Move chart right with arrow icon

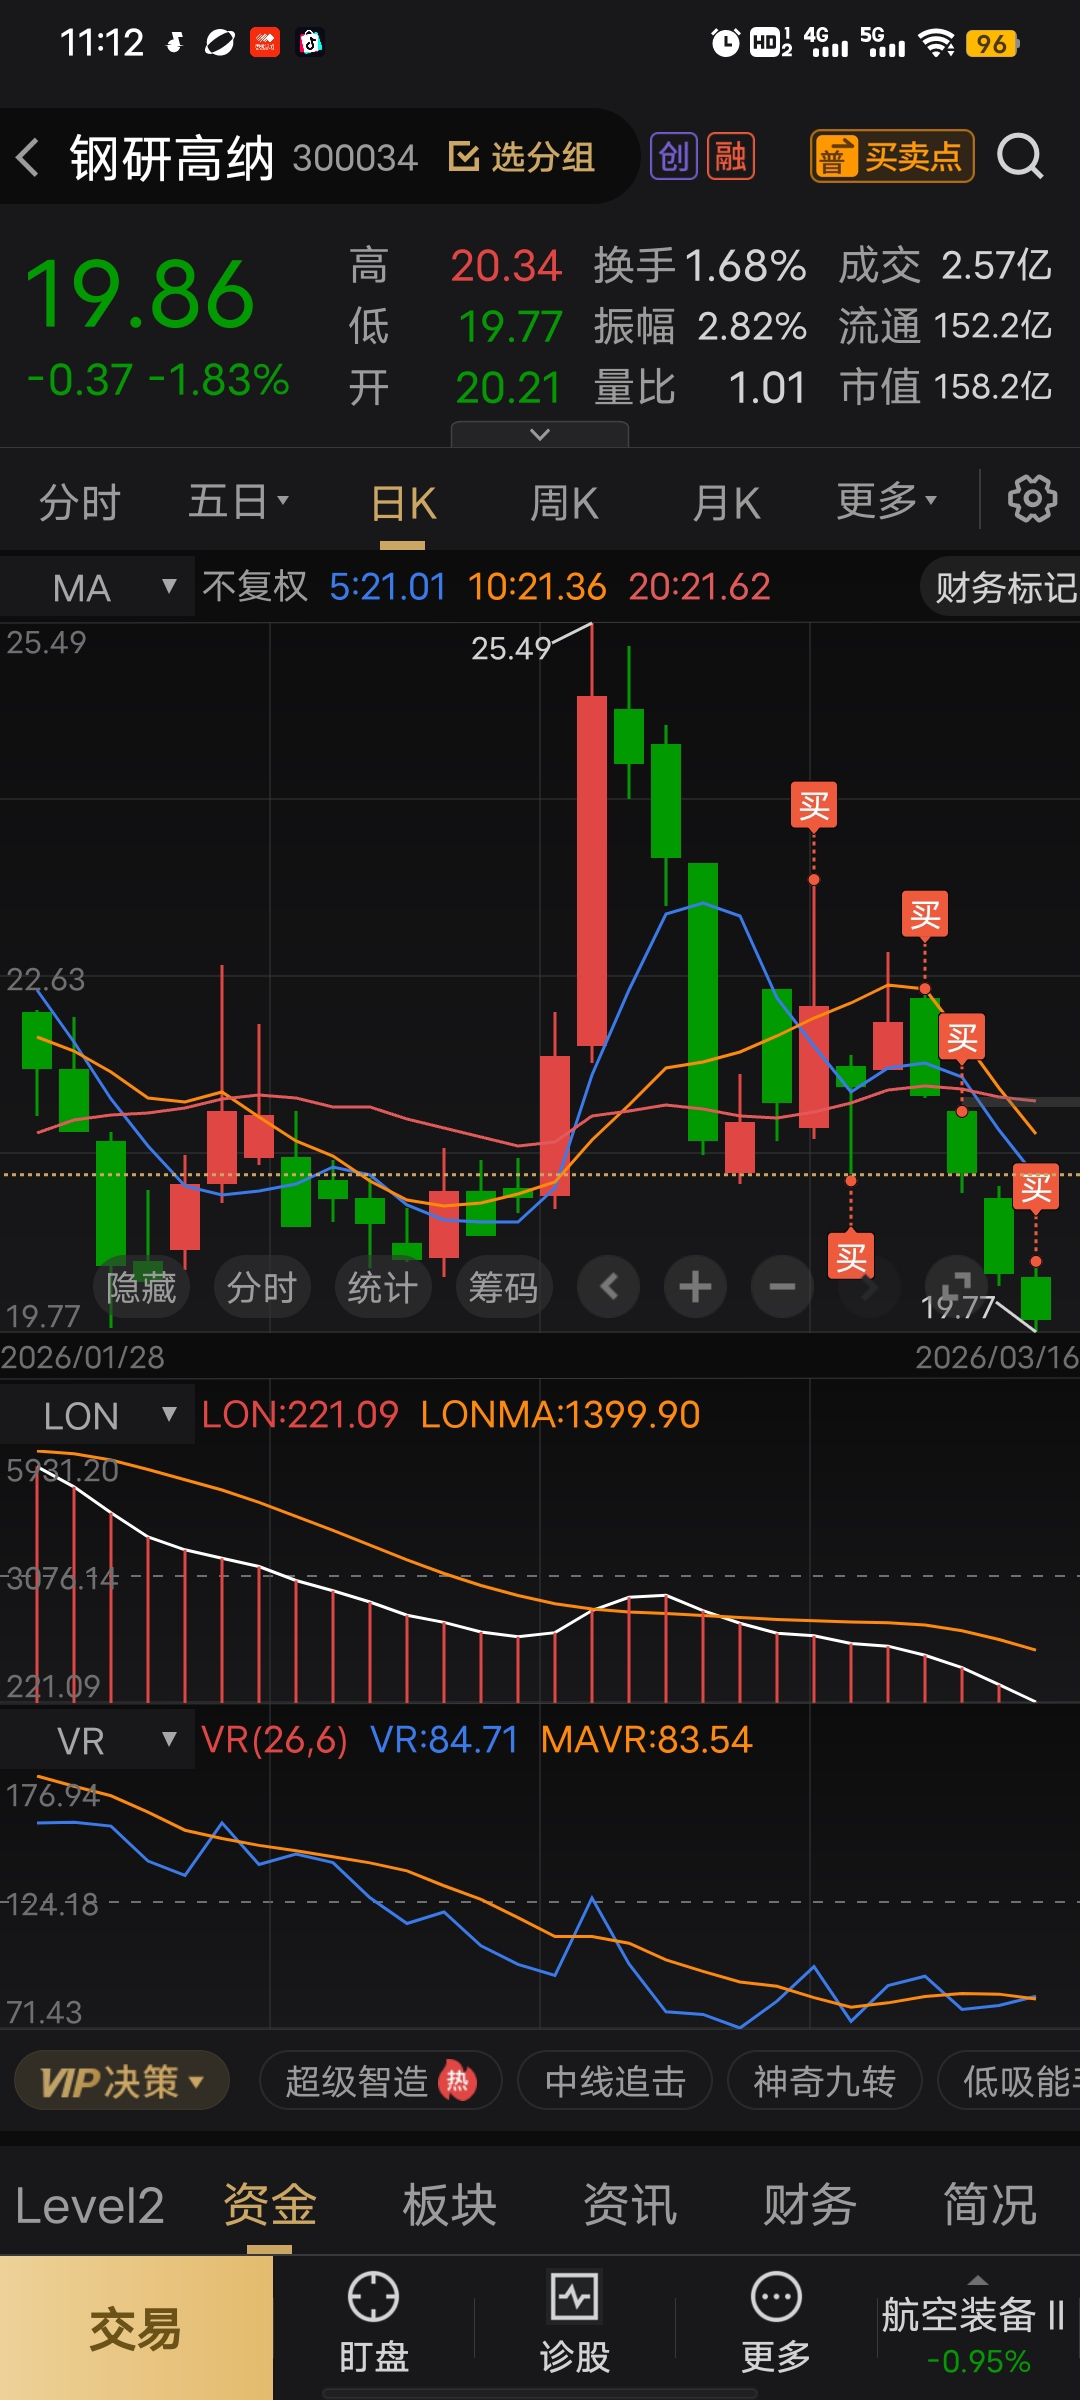pyautogui.click(x=869, y=1286)
